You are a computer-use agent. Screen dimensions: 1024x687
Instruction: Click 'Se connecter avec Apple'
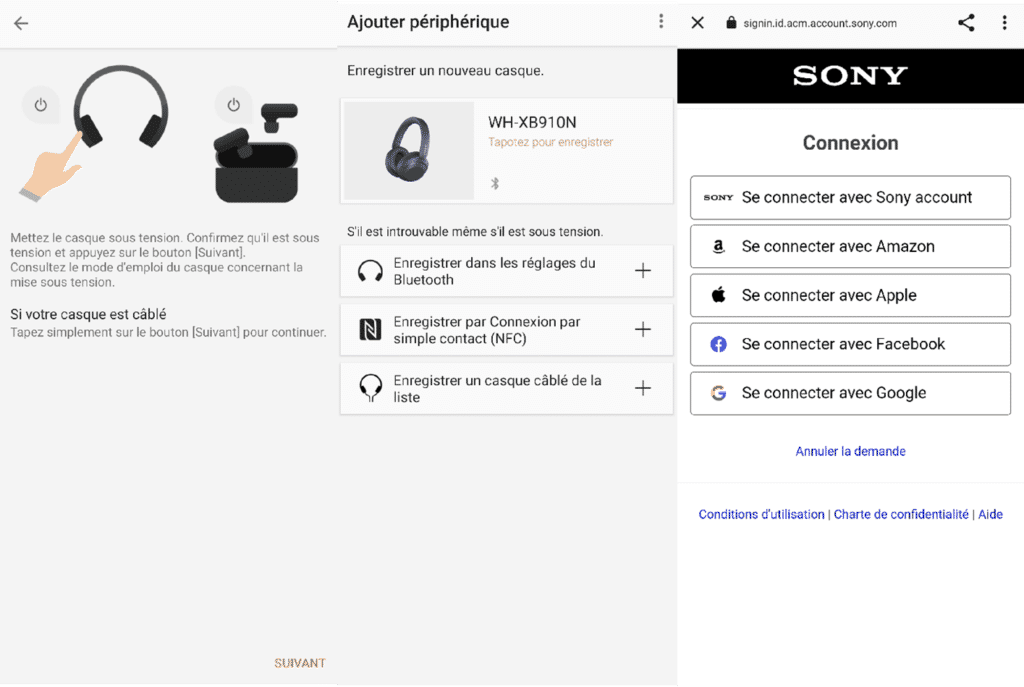pyautogui.click(x=850, y=295)
